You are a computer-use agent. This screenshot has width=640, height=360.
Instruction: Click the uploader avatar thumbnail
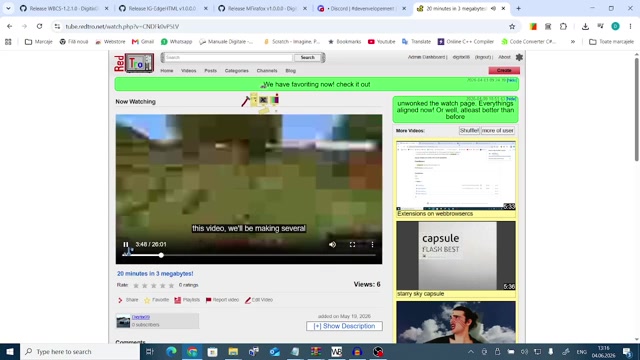tap(123, 321)
